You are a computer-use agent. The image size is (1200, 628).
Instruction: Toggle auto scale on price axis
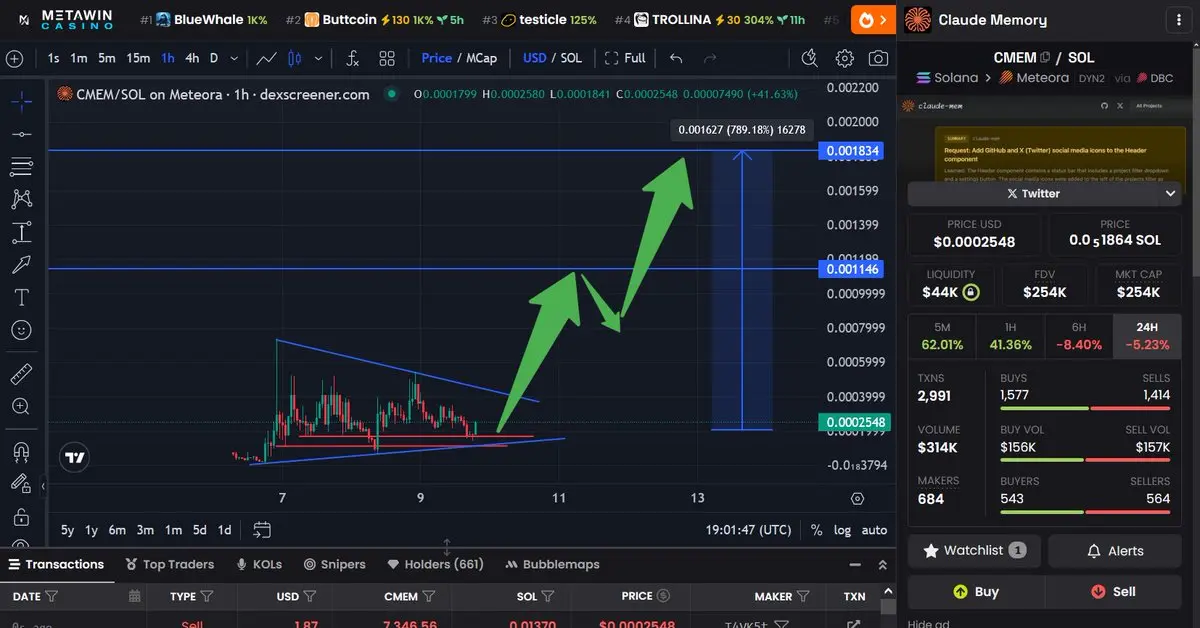pos(874,530)
